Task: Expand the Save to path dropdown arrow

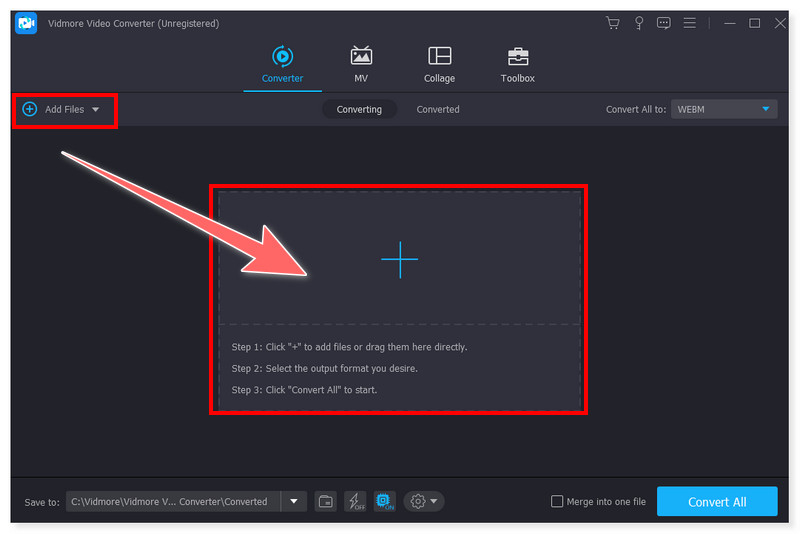Action: click(x=294, y=501)
